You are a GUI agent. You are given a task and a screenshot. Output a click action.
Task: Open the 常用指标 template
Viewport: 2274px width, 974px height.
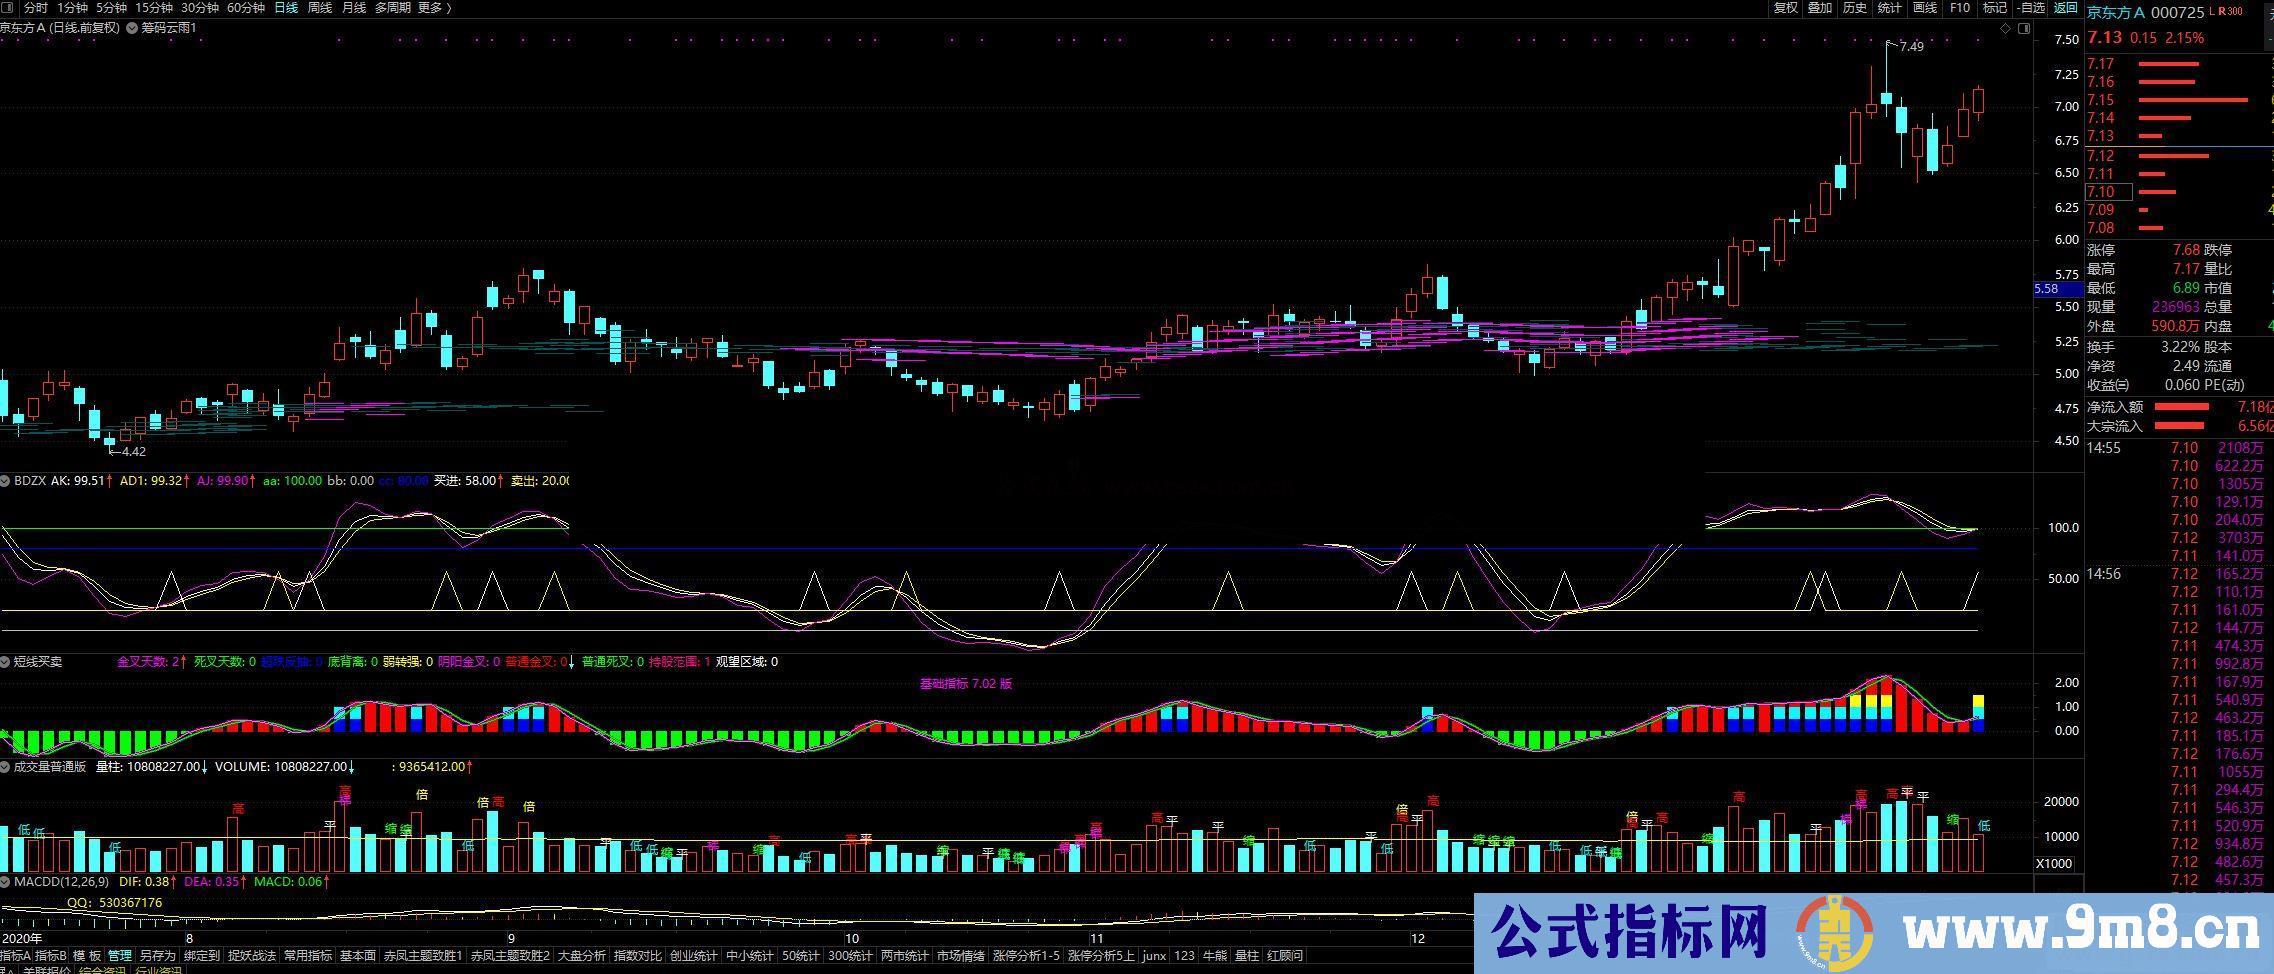tap(308, 956)
